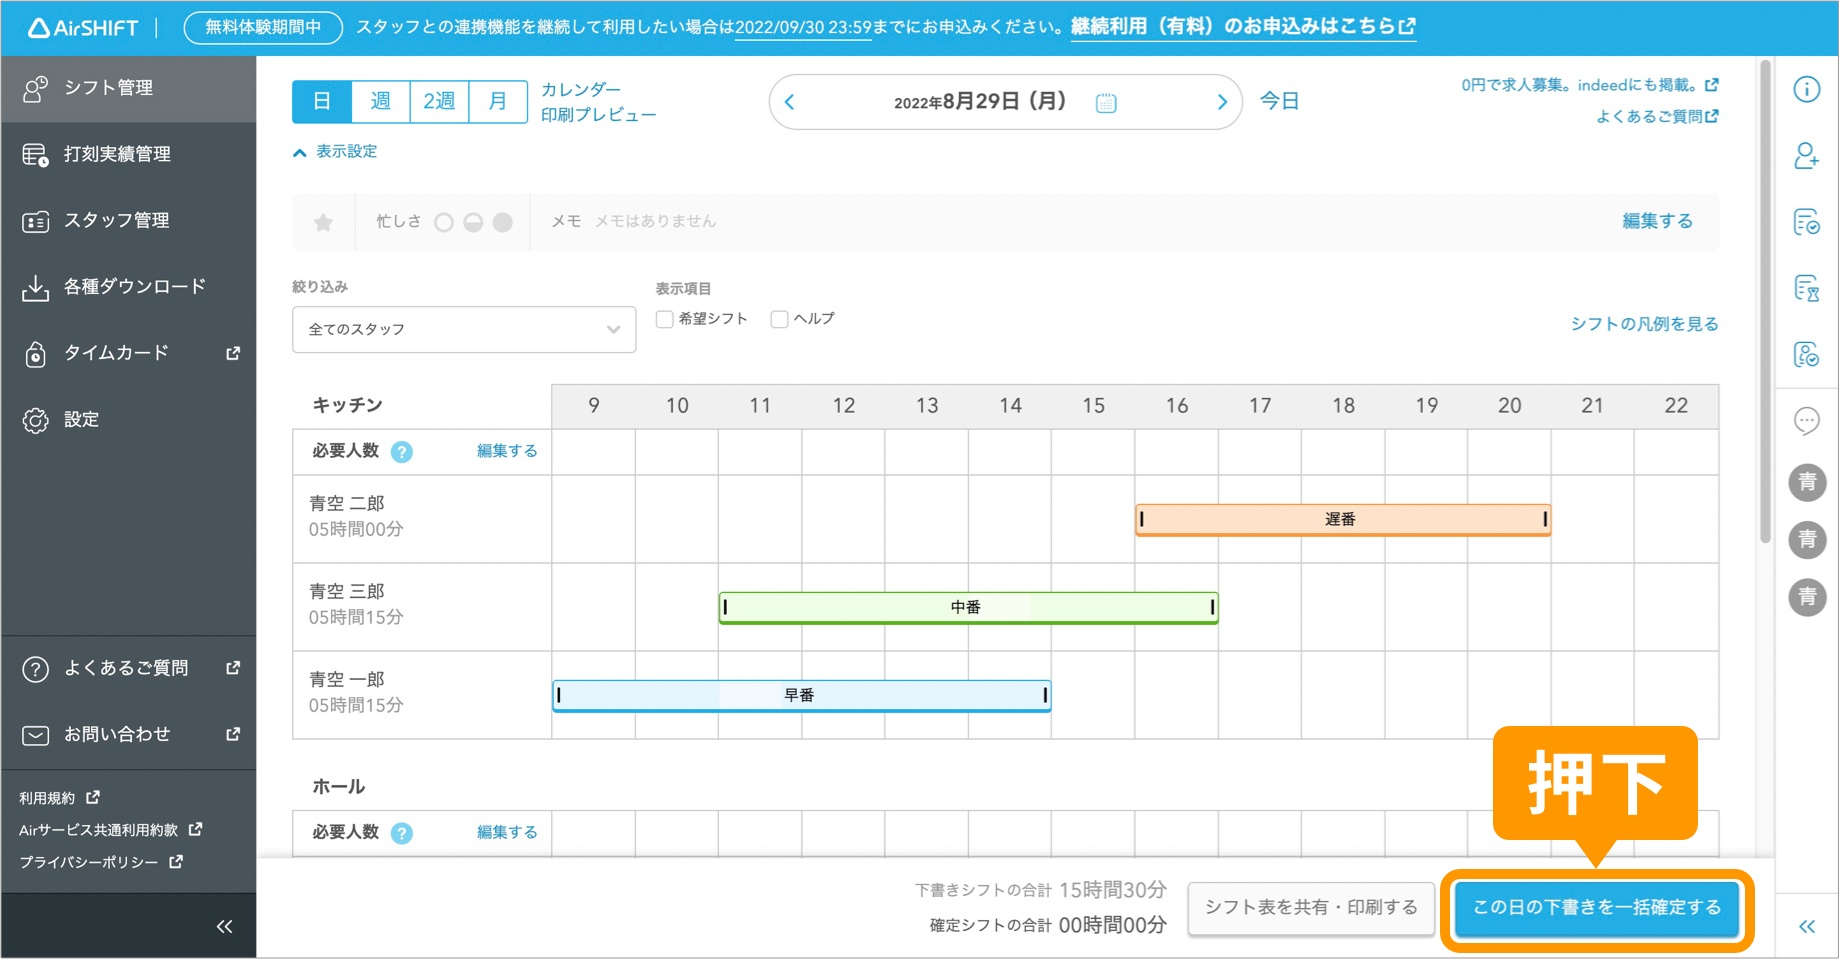Click the star favorite icon in memo bar

pyautogui.click(x=323, y=222)
